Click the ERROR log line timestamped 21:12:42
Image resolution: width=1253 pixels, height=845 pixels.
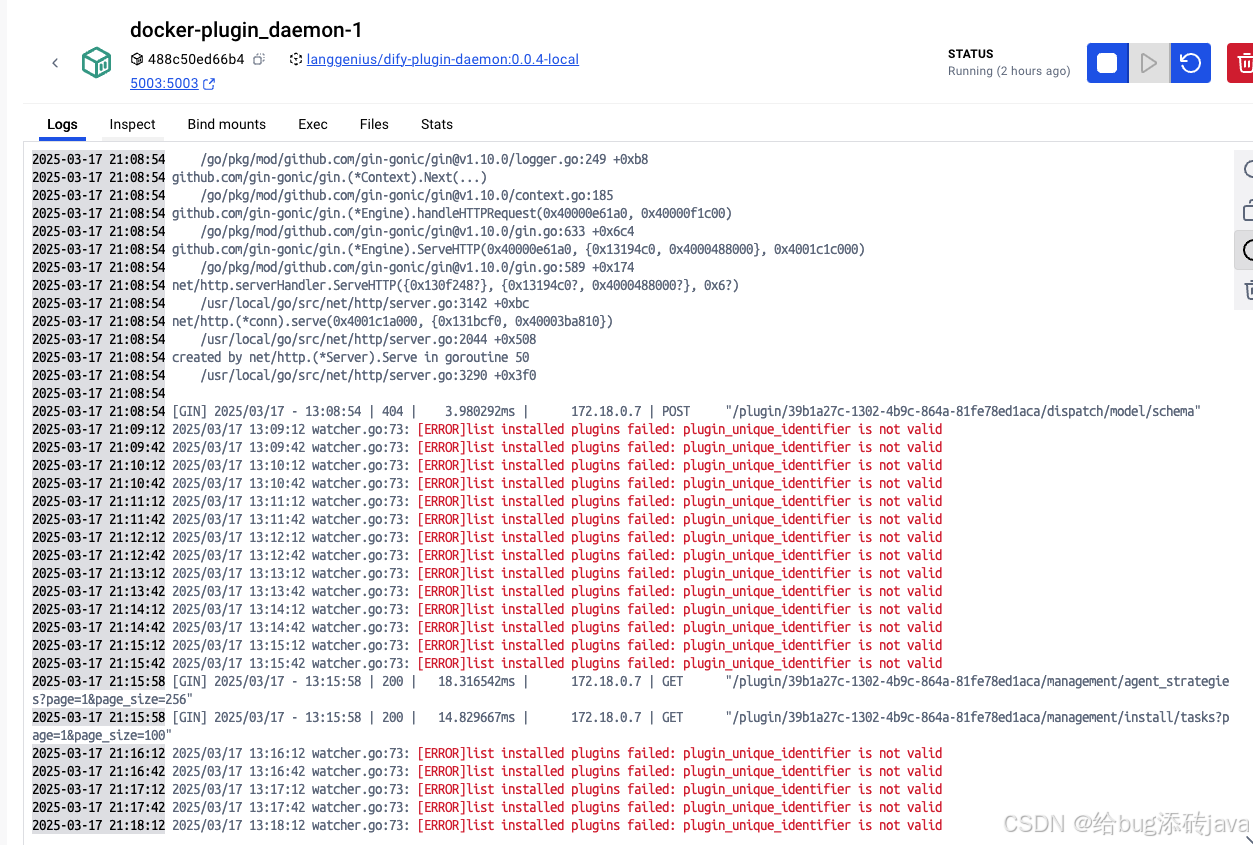tap(487, 555)
